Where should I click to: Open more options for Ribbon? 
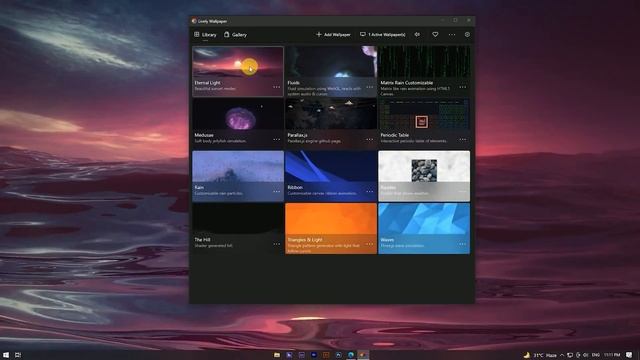point(370,191)
